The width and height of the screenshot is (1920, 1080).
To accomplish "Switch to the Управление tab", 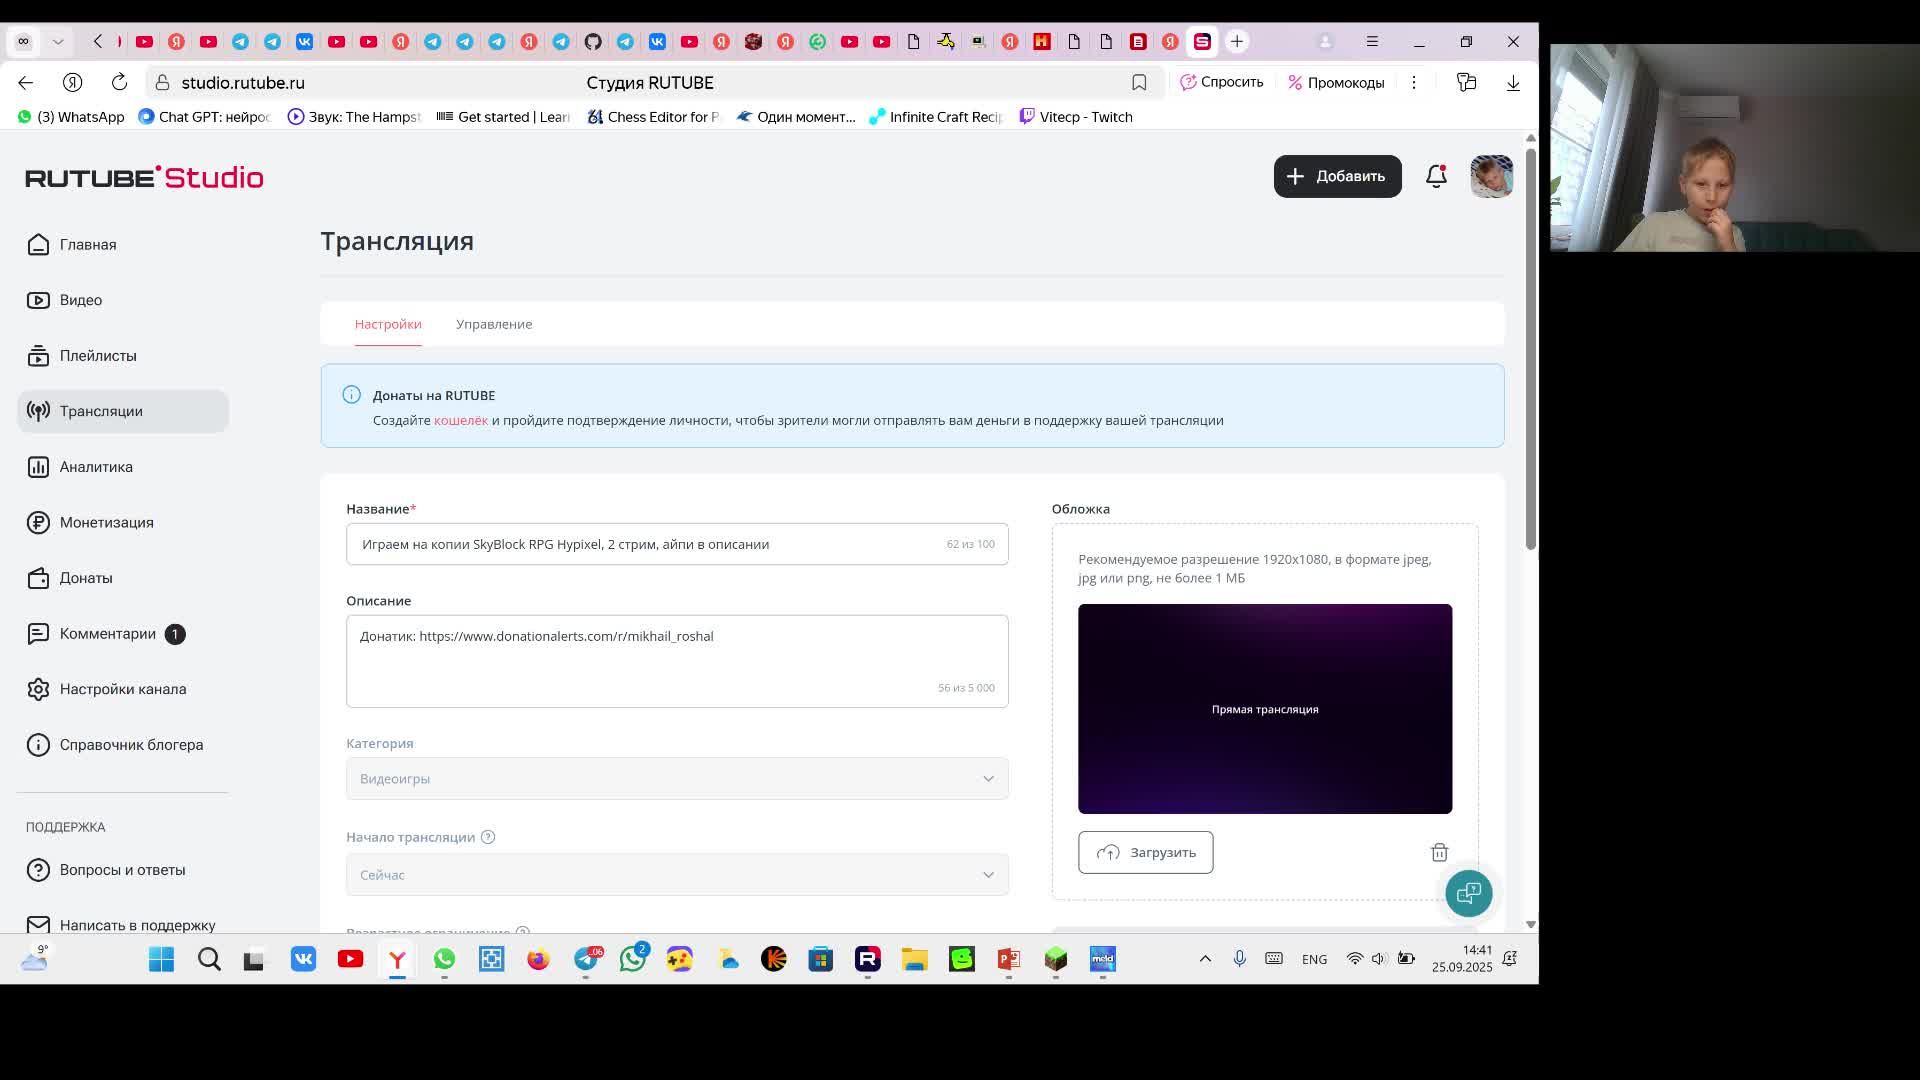I will pyautogui.click(x=494, y=324).
